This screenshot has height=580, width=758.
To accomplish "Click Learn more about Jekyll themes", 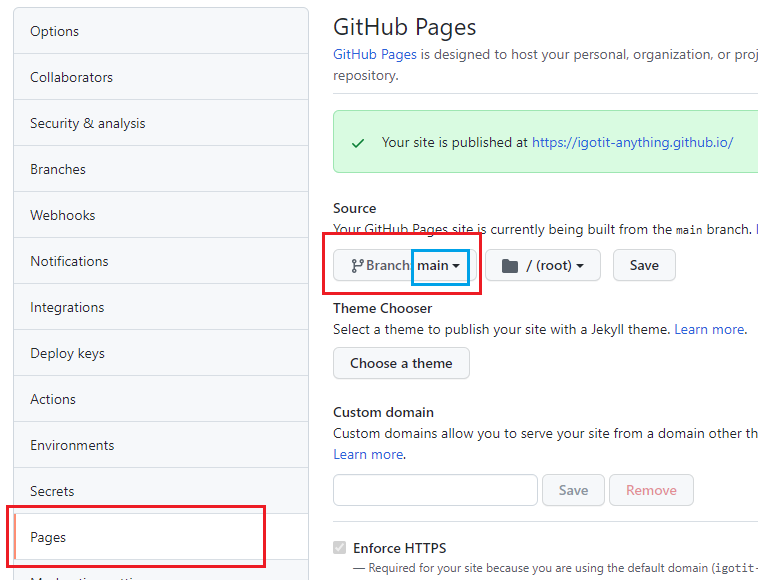I will click(x=709, y=329).
